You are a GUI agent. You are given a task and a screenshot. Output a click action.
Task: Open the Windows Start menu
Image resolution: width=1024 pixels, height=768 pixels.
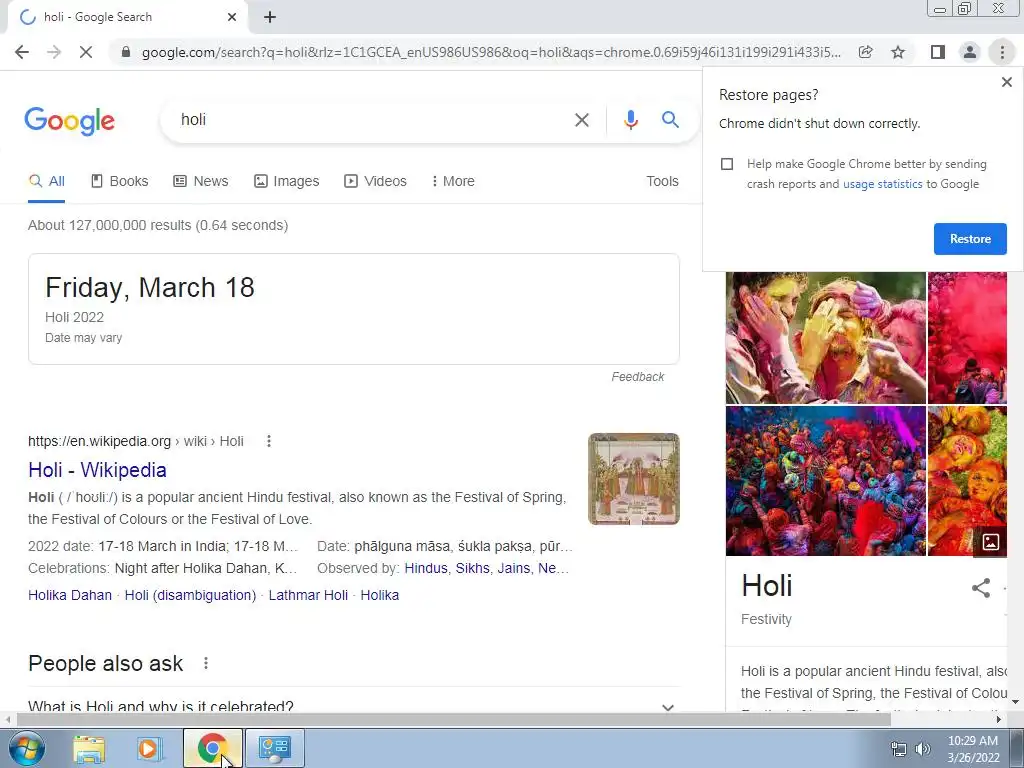(x=26, y=748)
